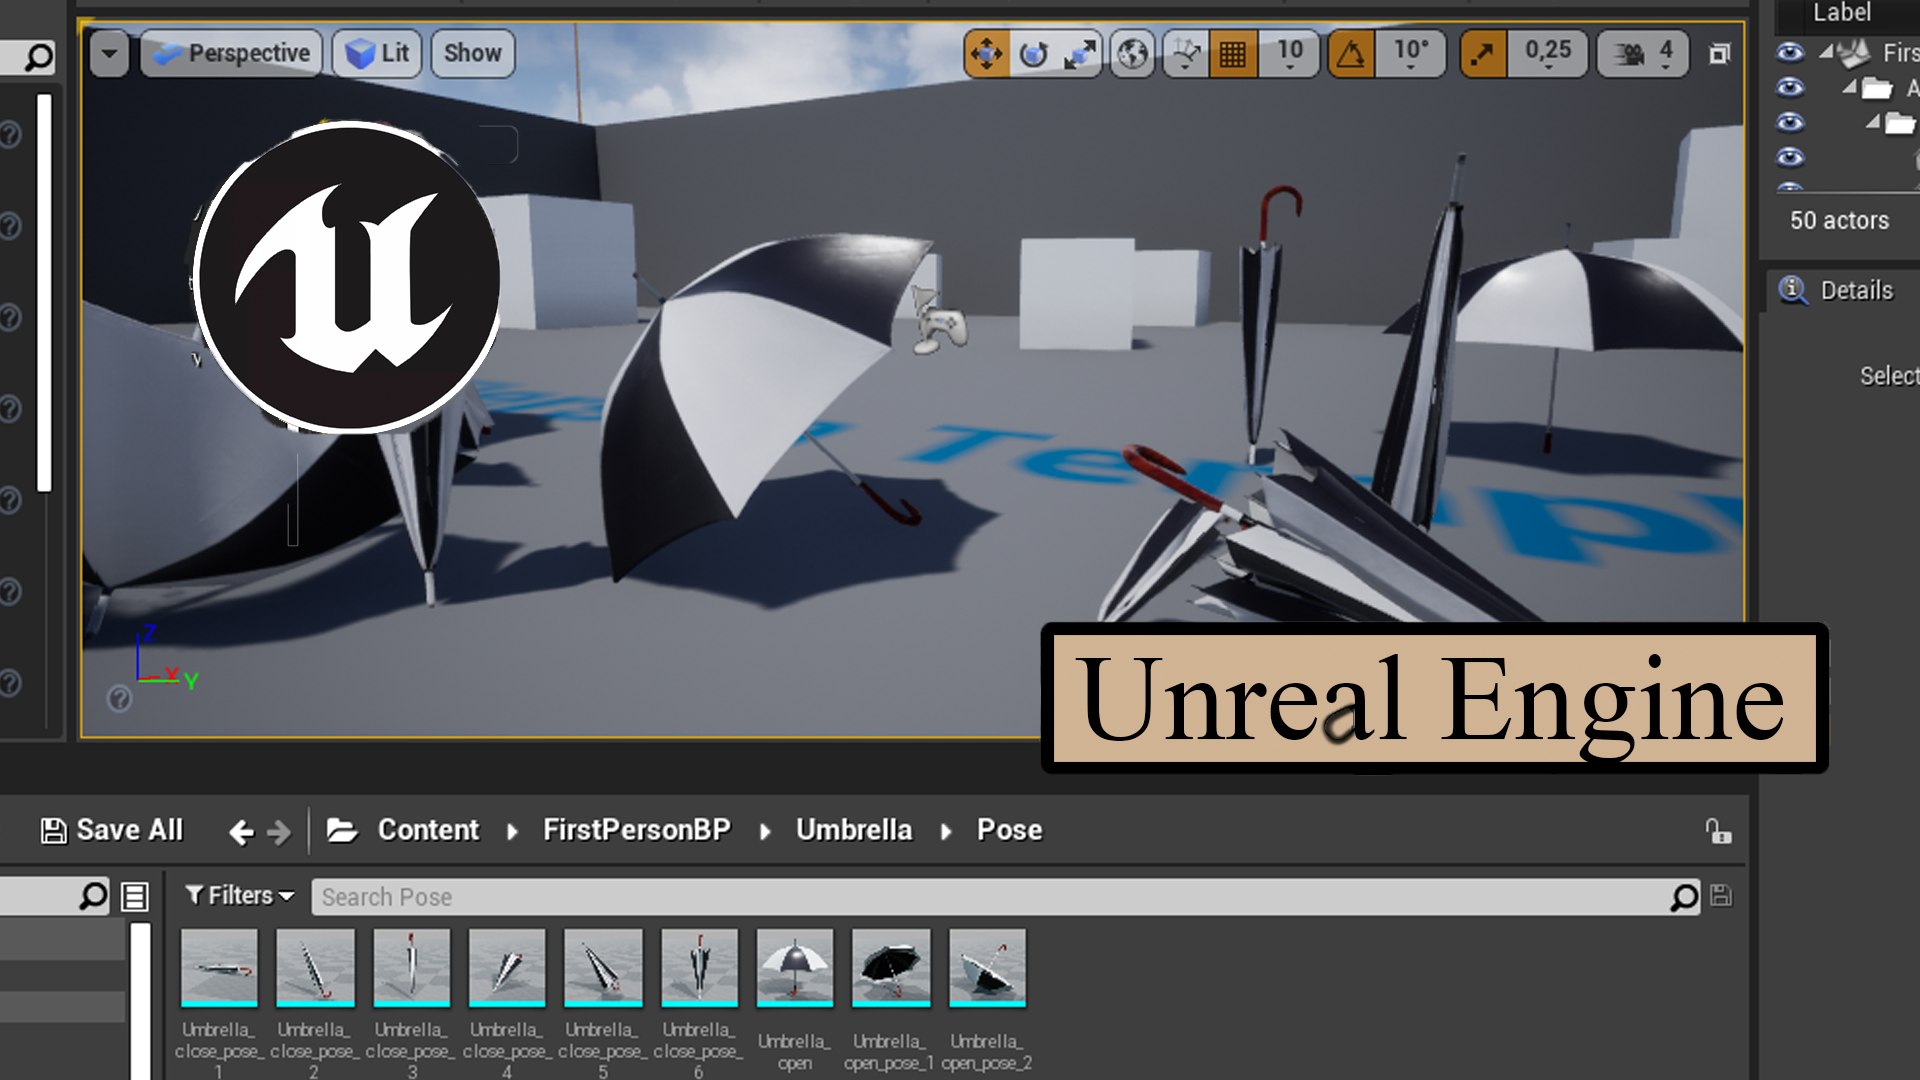Click folder search magnifier in sources panel
This screenshot has height=1080, width=1920.
pyautogui.click(x=93, y=895)
